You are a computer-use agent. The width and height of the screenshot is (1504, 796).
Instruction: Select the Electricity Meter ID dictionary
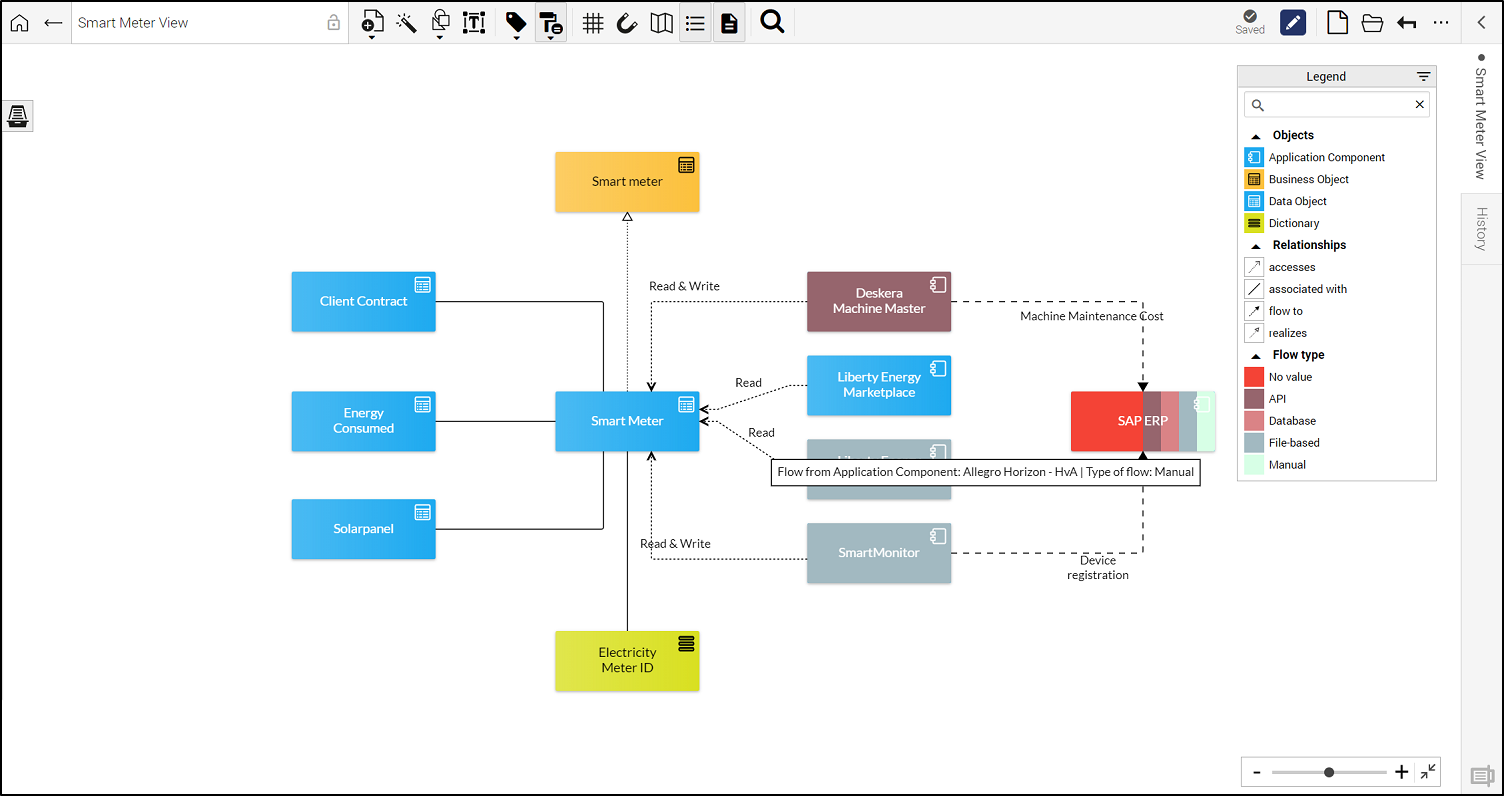627,661
